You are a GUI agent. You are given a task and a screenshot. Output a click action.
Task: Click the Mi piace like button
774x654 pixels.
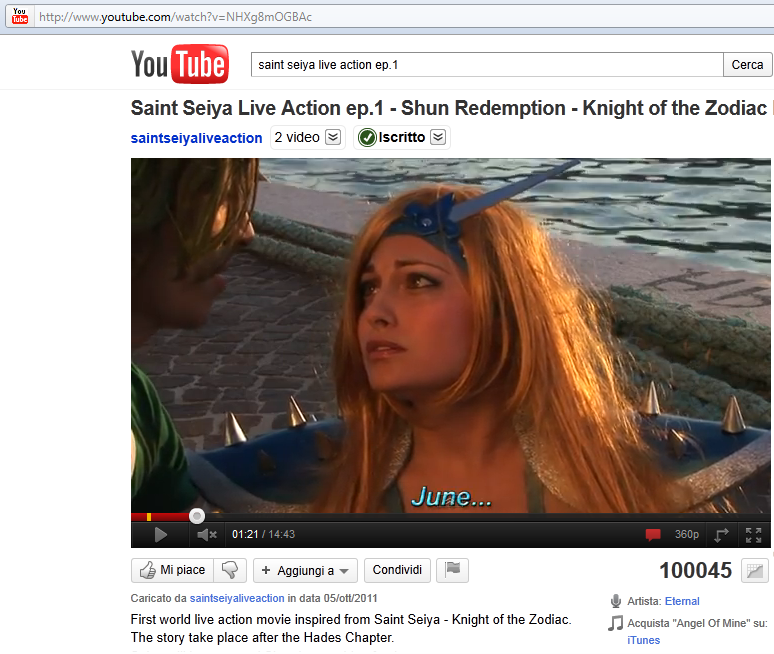[x=172, y=570]
